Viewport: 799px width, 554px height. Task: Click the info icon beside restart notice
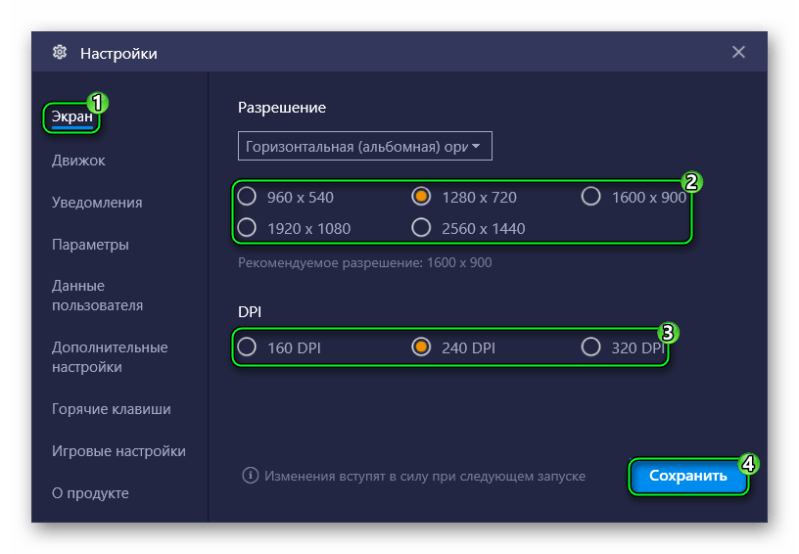[250, 476]
